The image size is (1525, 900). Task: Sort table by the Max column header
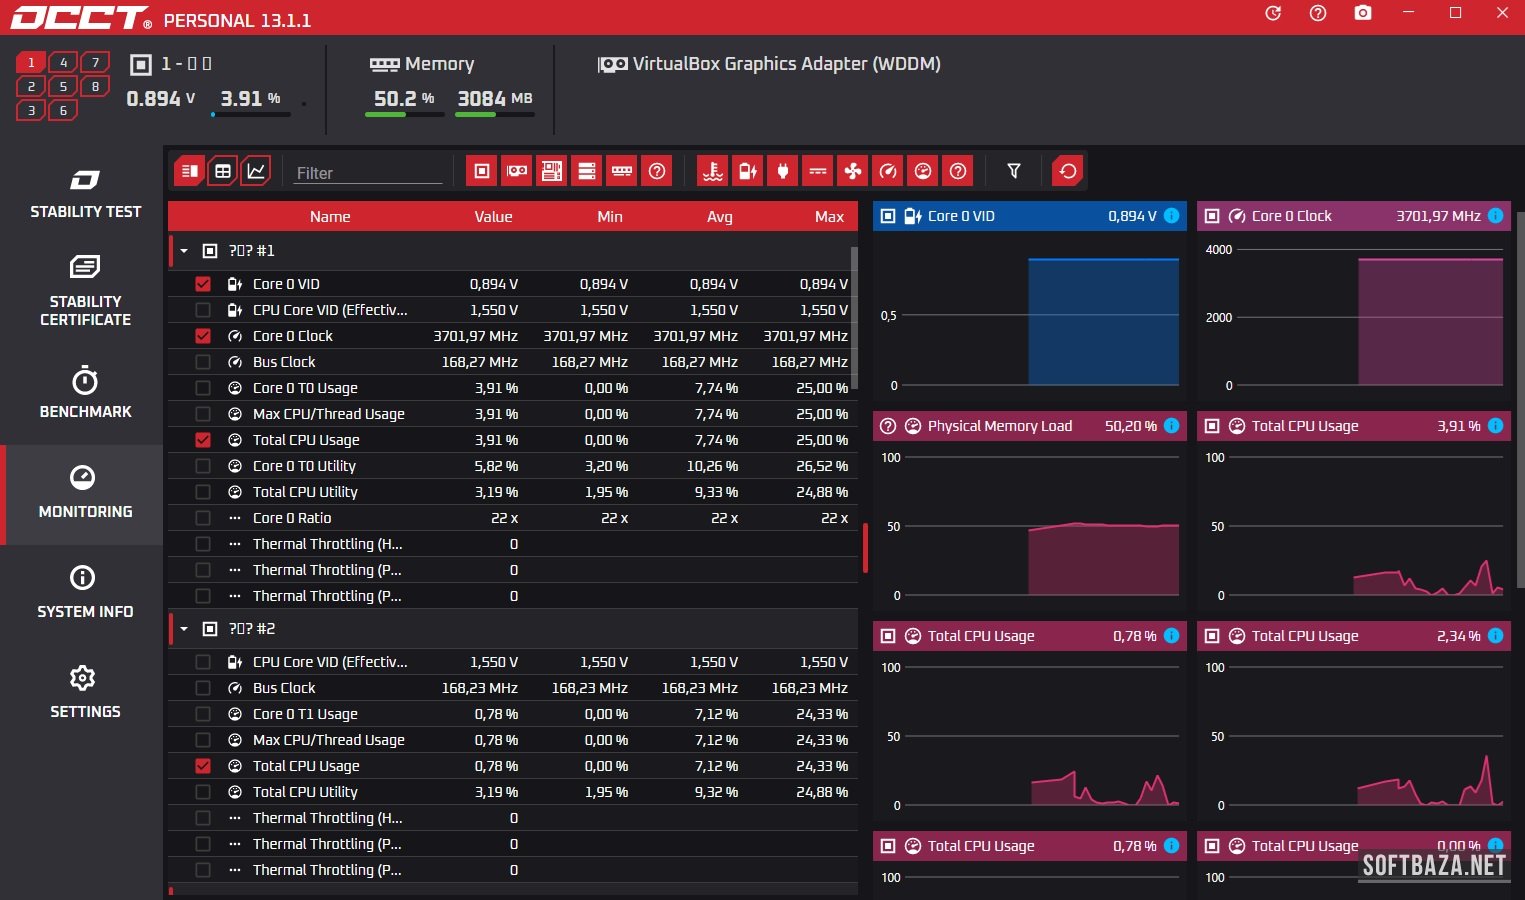pyautogui.click(x=829, y=217)
